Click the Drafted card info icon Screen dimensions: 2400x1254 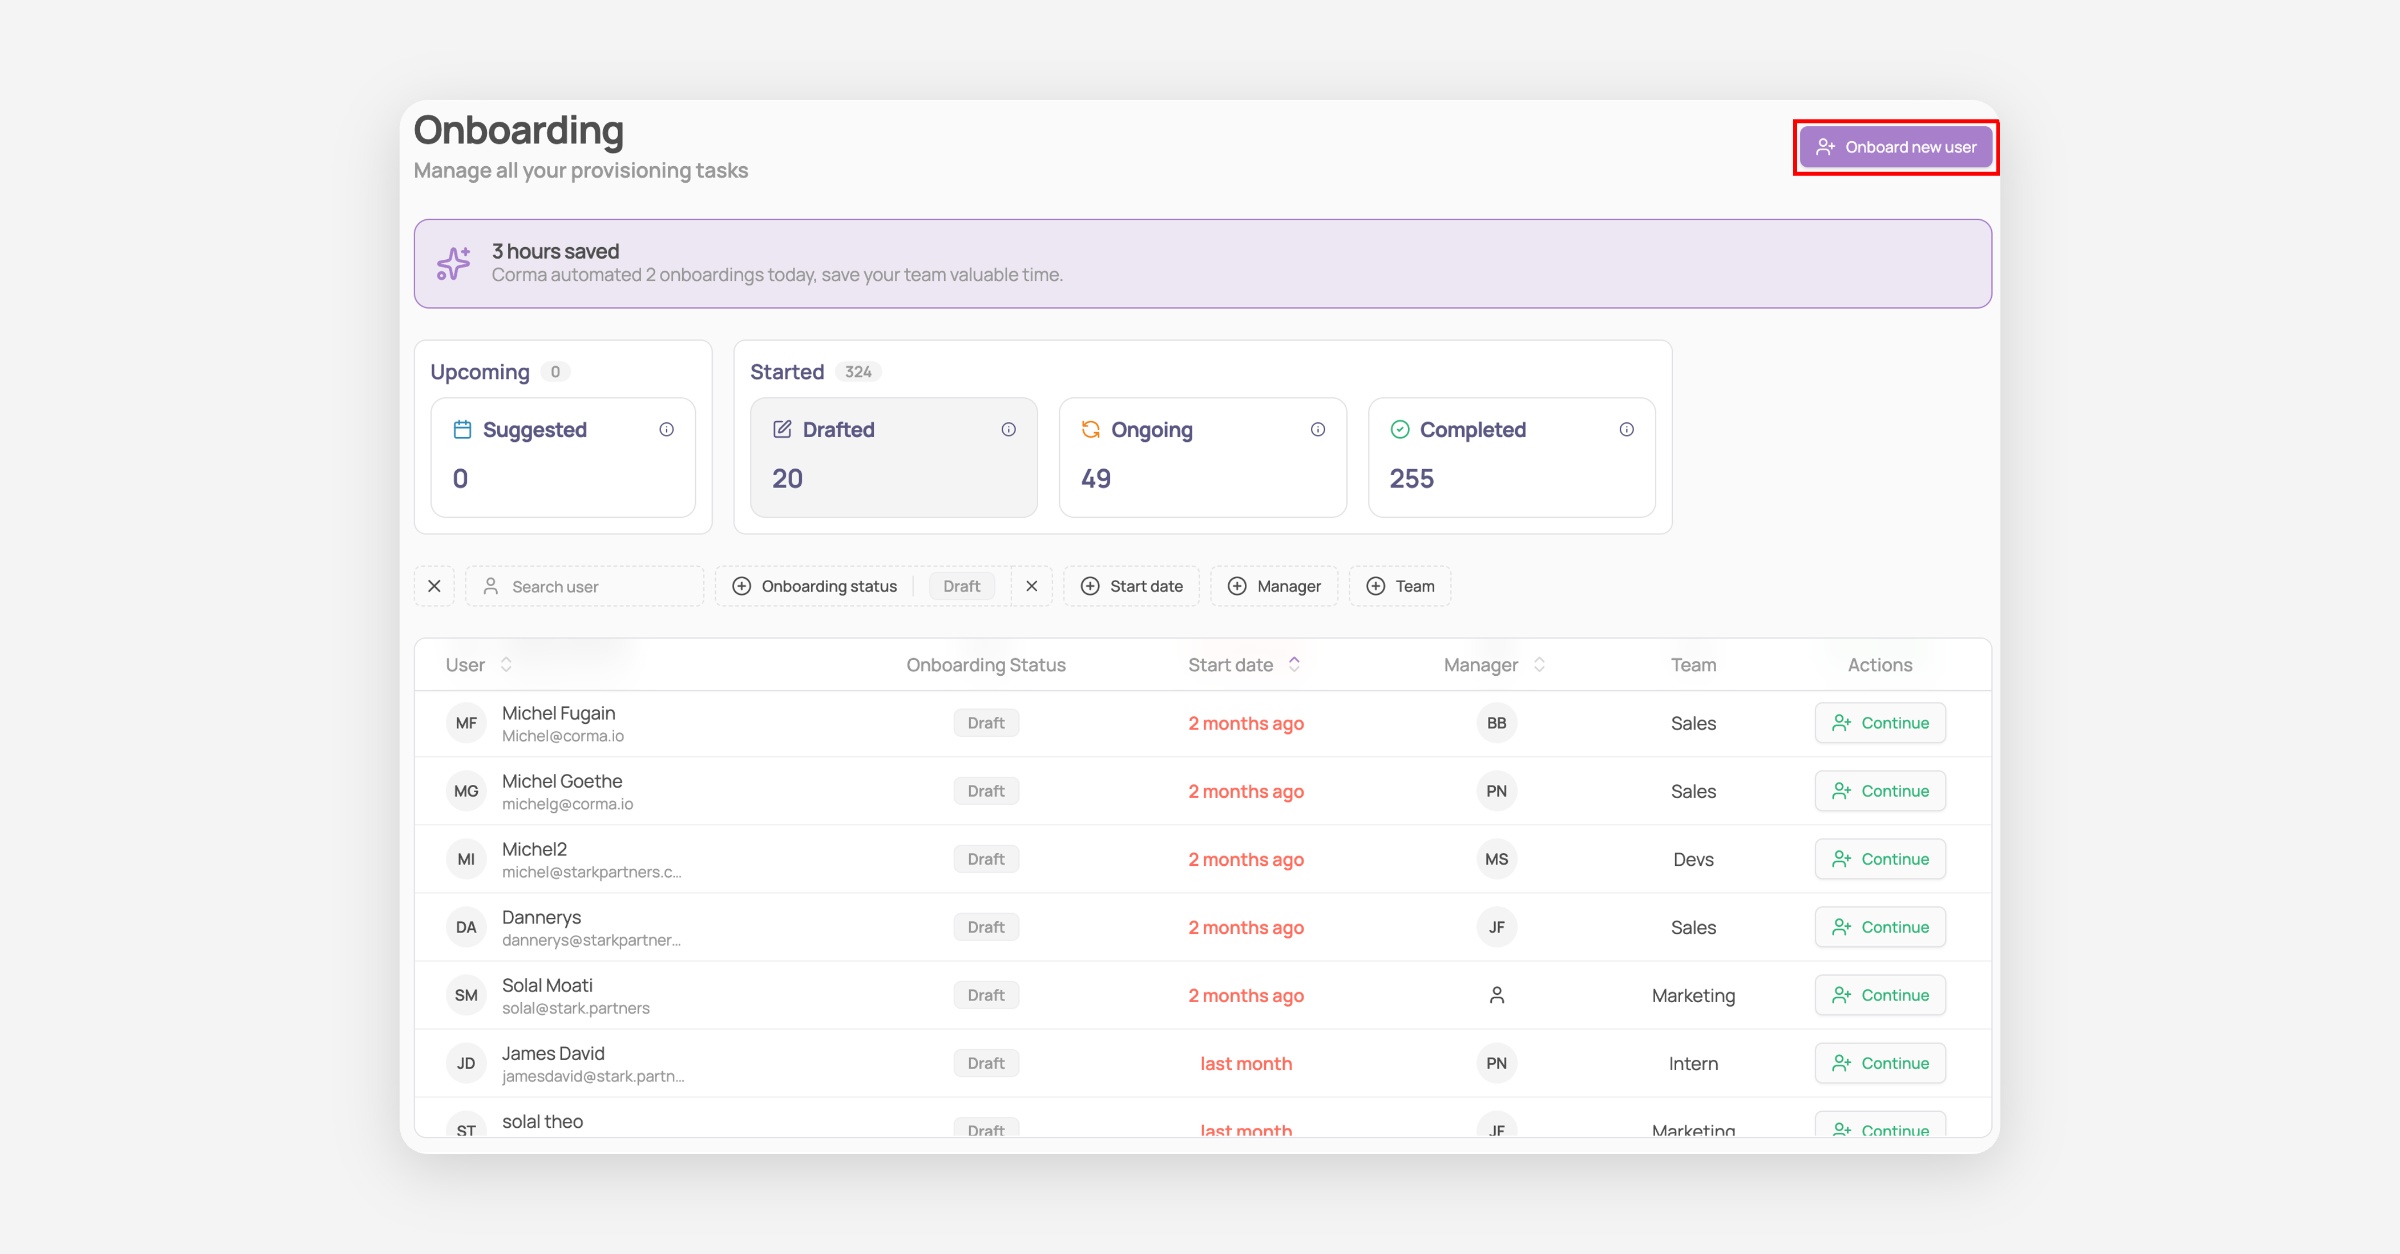pyautogui.click(x=1008, y=429)
